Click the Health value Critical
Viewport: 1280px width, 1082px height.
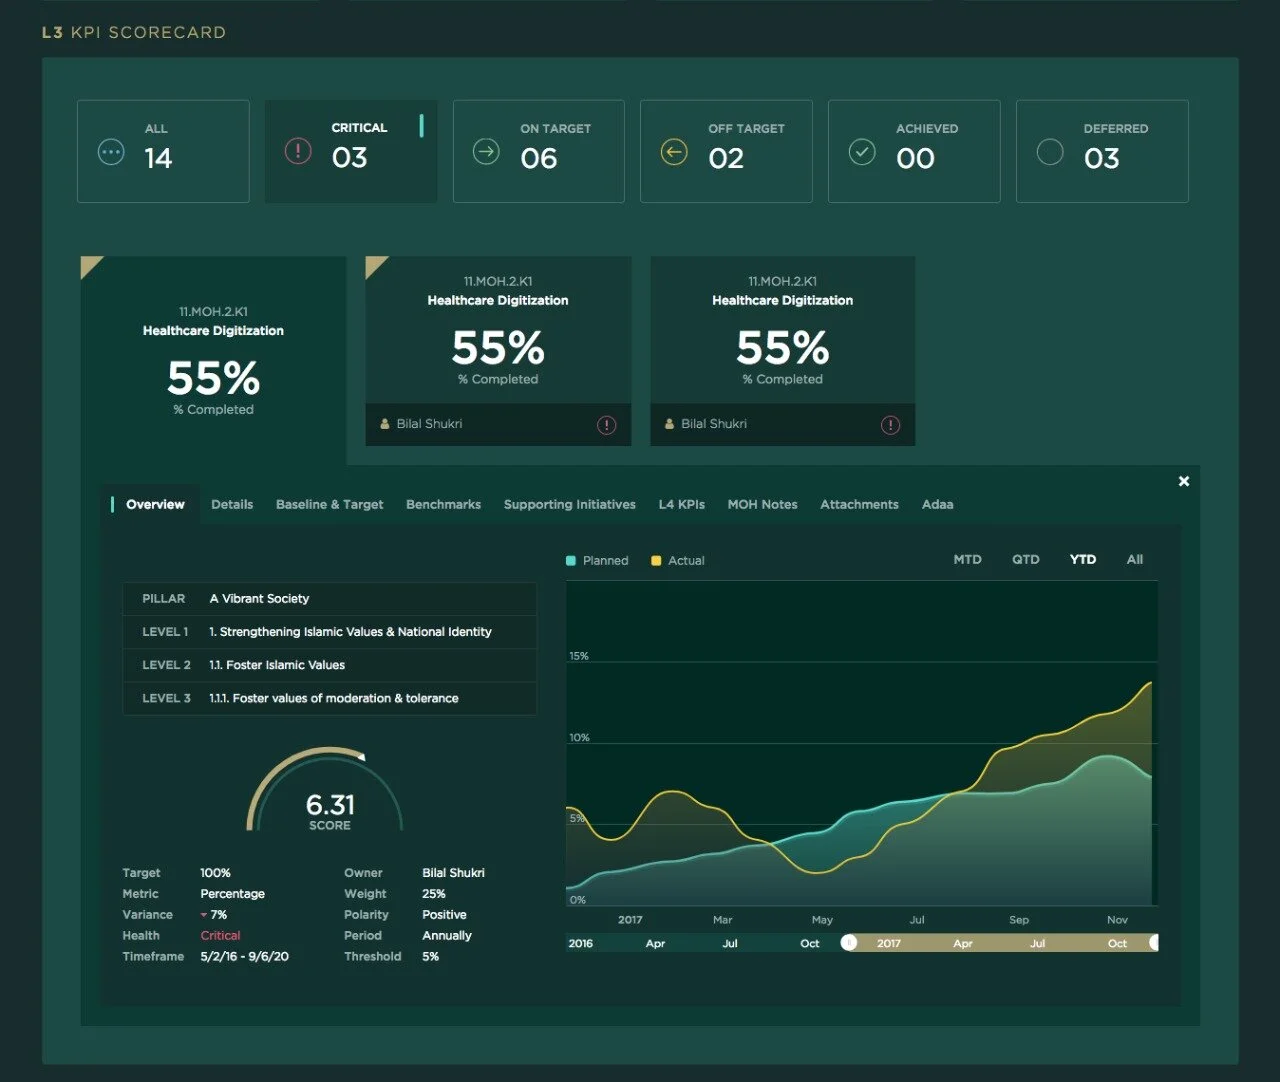click(220, 936)
